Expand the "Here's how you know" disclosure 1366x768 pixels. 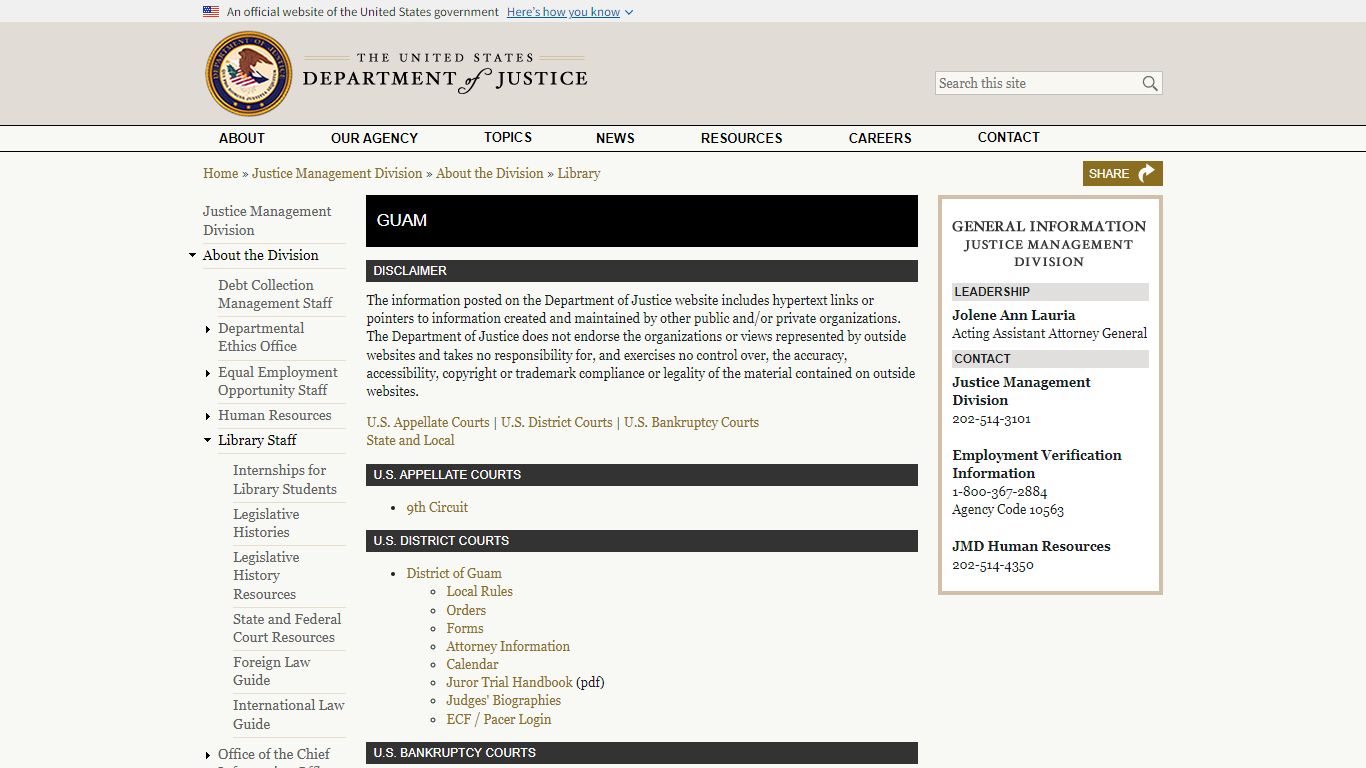[x=570, y=12]
